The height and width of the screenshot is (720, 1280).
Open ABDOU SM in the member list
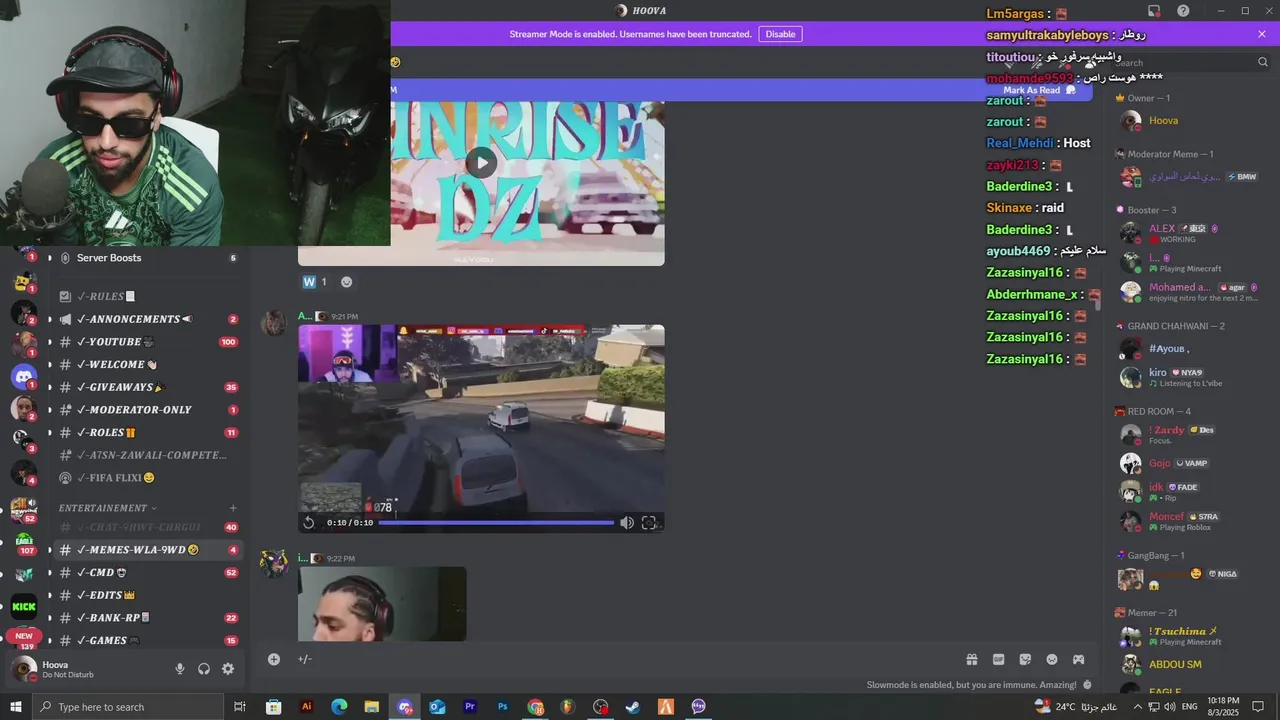pos(1190,664)
